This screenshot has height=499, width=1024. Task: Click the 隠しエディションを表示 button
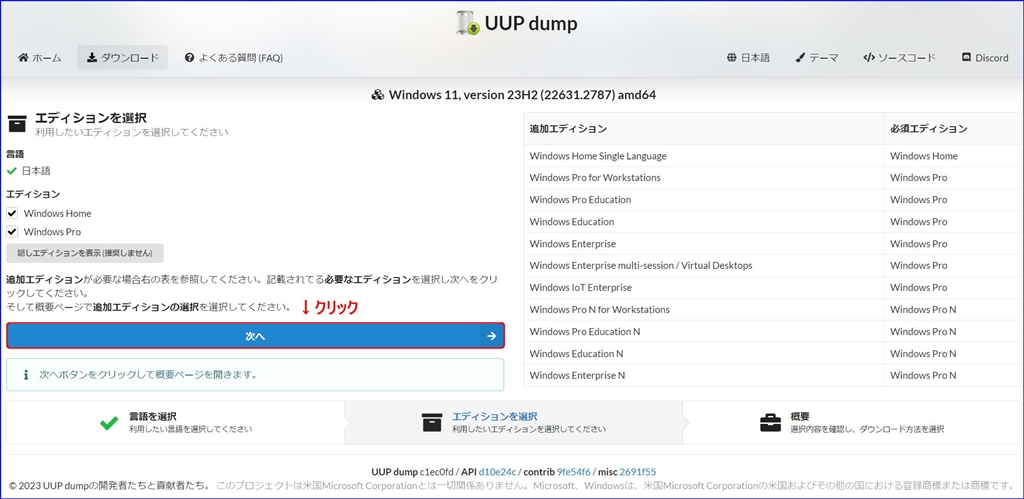click(x=85, y=253)
